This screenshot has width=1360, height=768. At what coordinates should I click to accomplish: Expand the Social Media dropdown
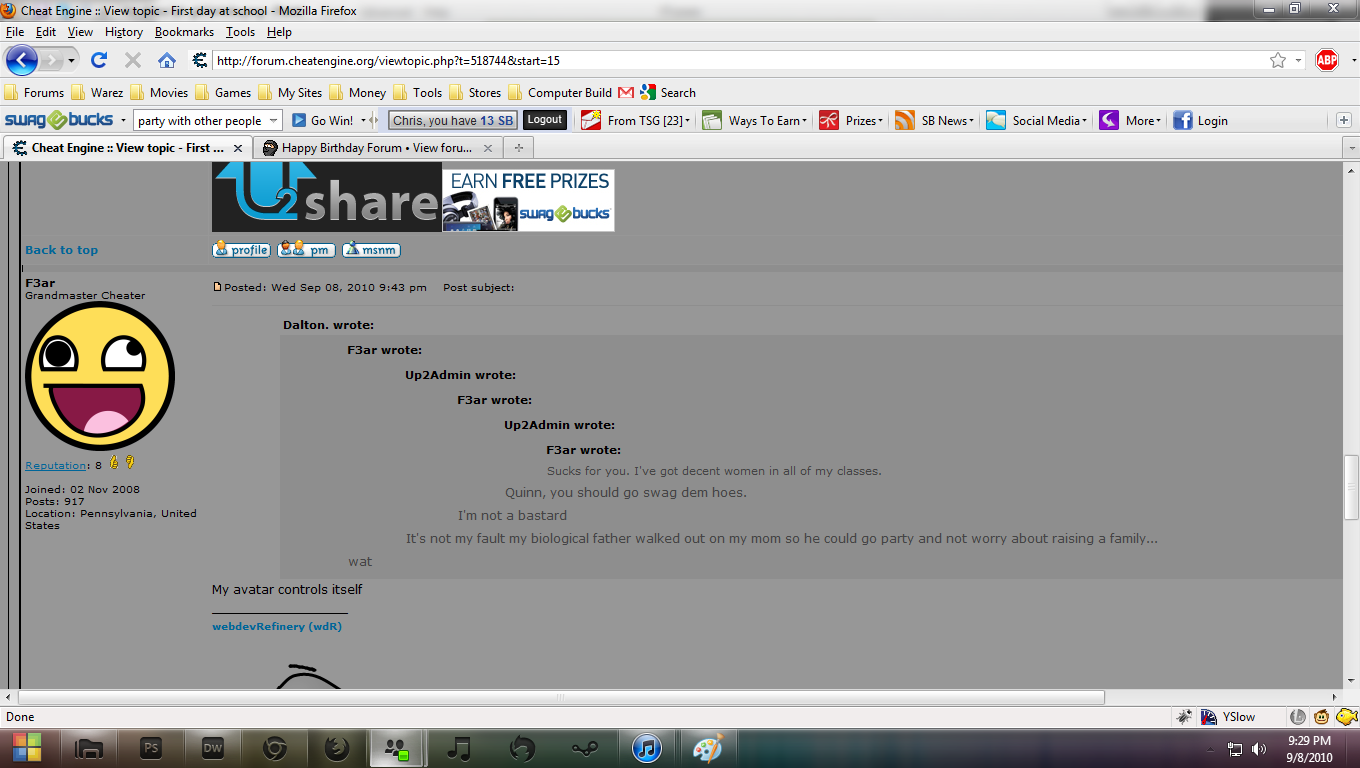tap(1085, 121)
